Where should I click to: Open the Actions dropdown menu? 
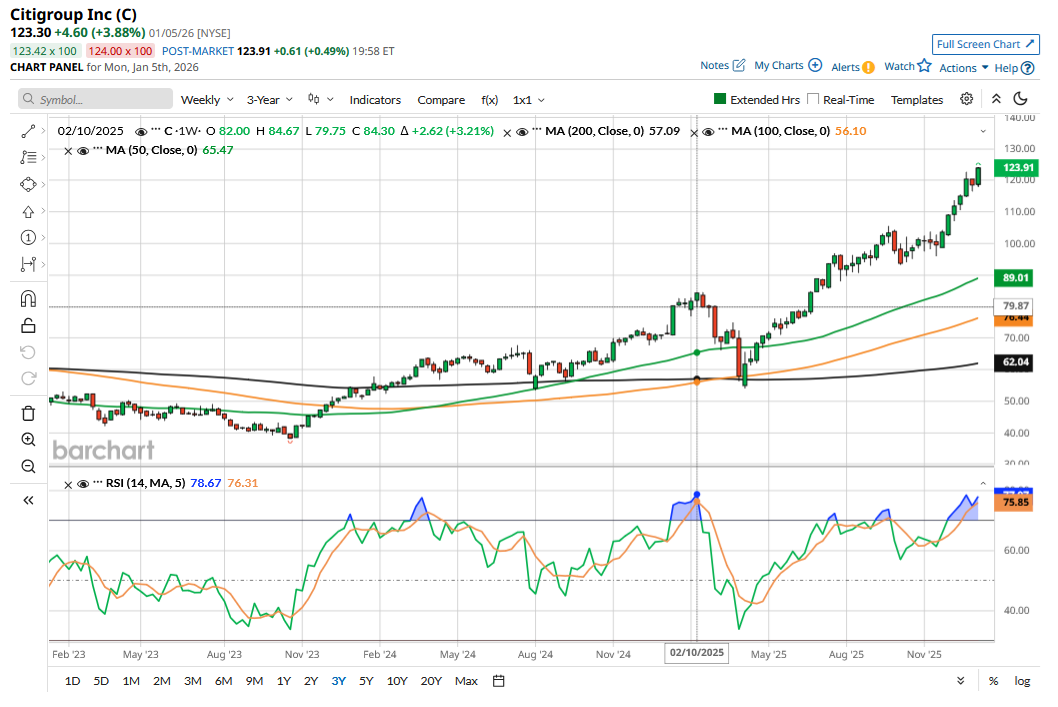(964, 68)
